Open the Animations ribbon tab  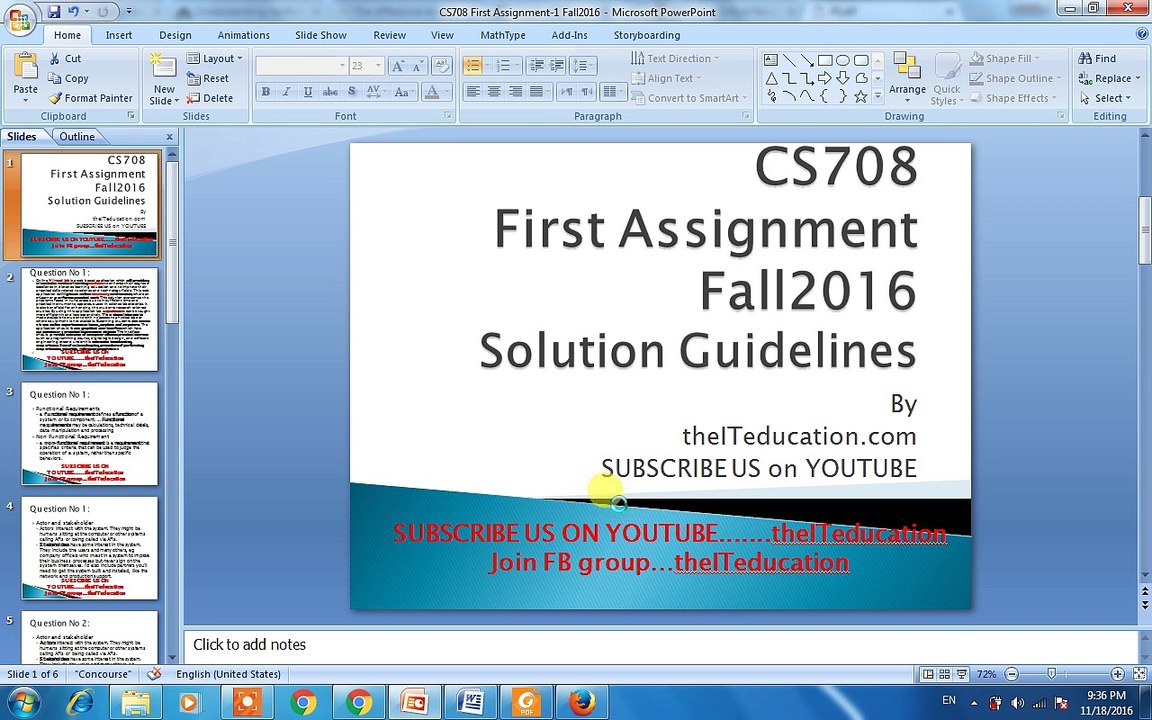[x=243, y=35]
